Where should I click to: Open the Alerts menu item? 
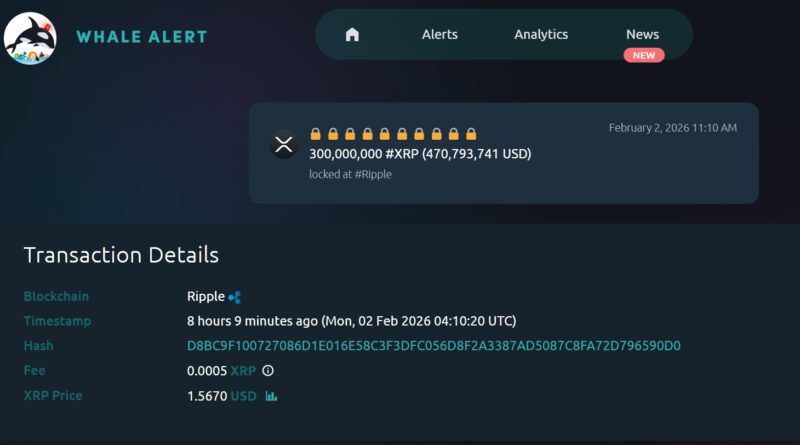click(x=440, y=34)
